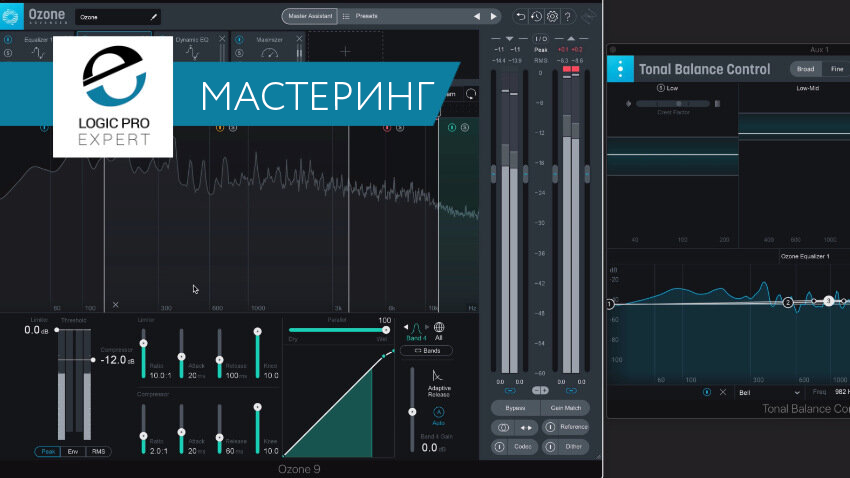The height and width of the screenshot is (478, 850).
Task: Click the pencil icon to rename the preset
Action: tap(154, 17)
